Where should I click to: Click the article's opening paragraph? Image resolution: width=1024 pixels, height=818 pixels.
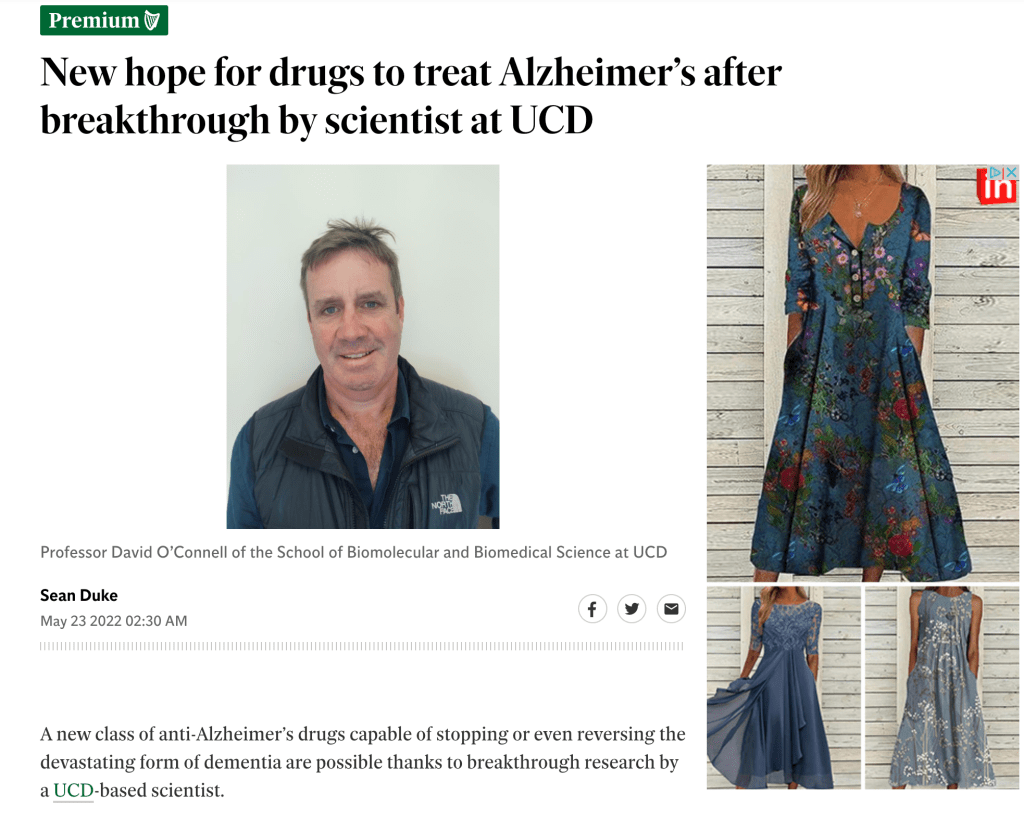362,763
